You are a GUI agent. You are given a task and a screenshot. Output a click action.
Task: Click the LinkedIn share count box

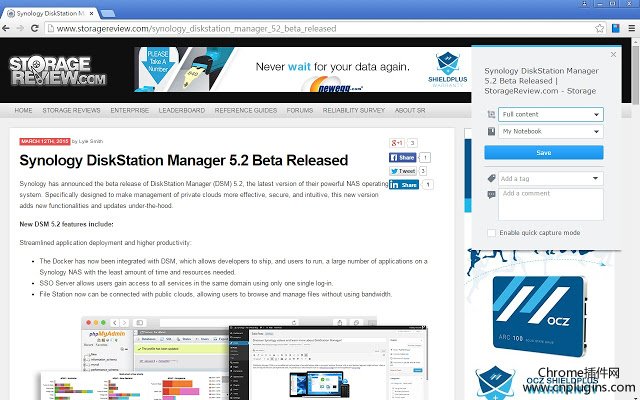point(428,184)
